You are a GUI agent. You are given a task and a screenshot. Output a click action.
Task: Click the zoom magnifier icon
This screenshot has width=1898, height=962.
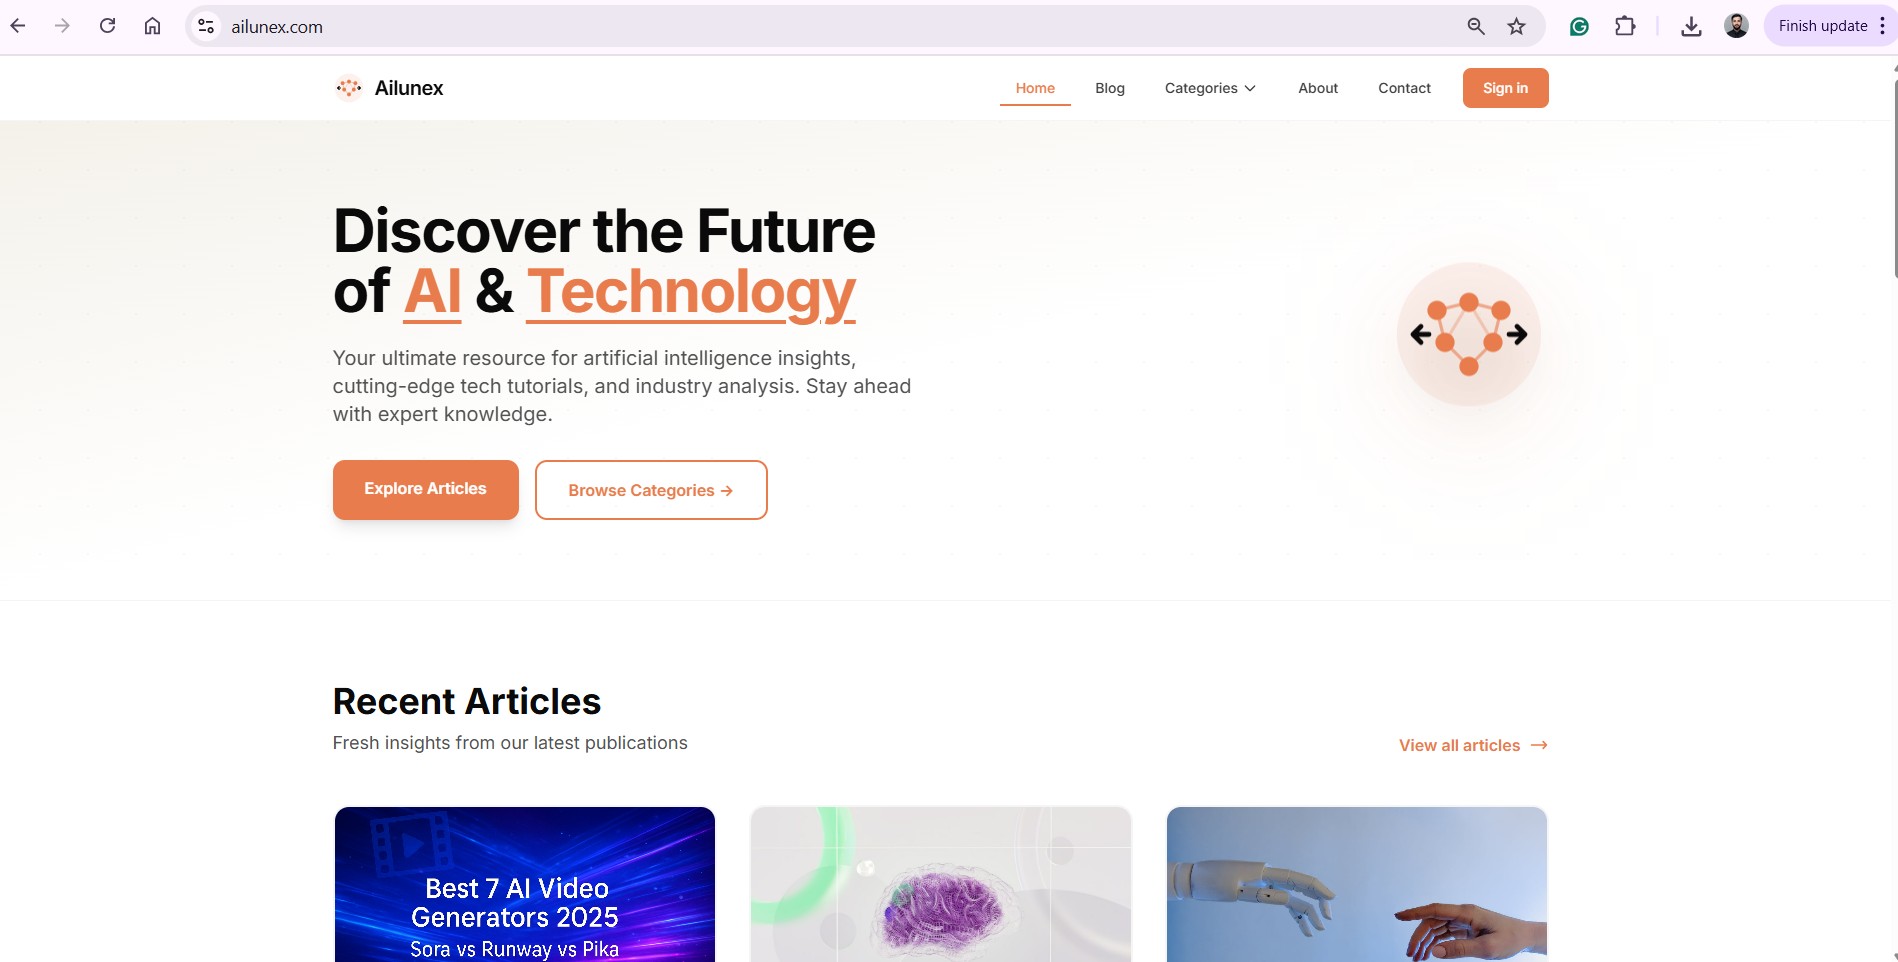coord(1475,26)
